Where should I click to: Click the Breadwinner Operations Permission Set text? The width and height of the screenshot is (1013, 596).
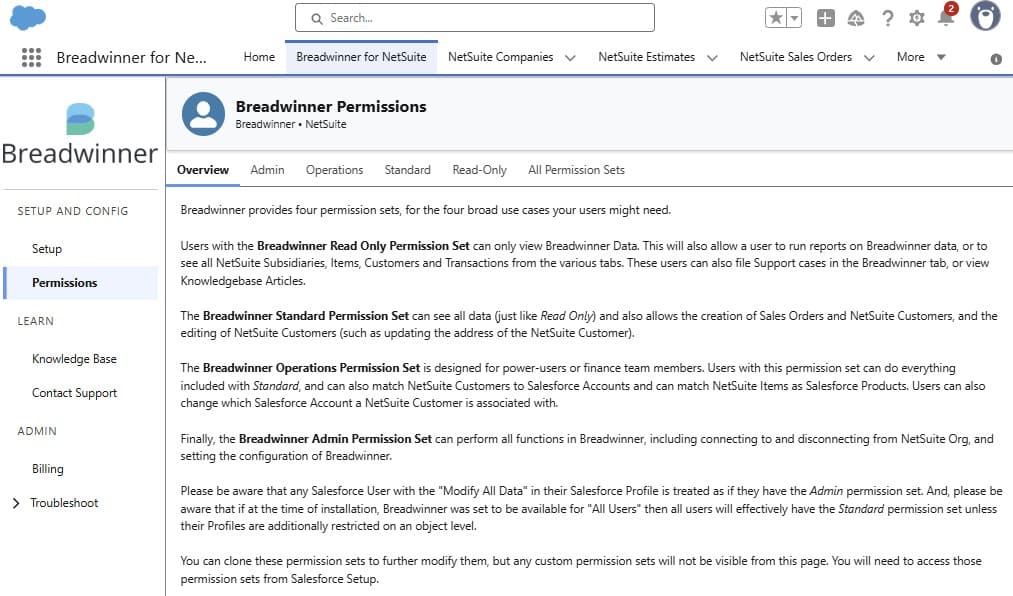click(311, 368)
